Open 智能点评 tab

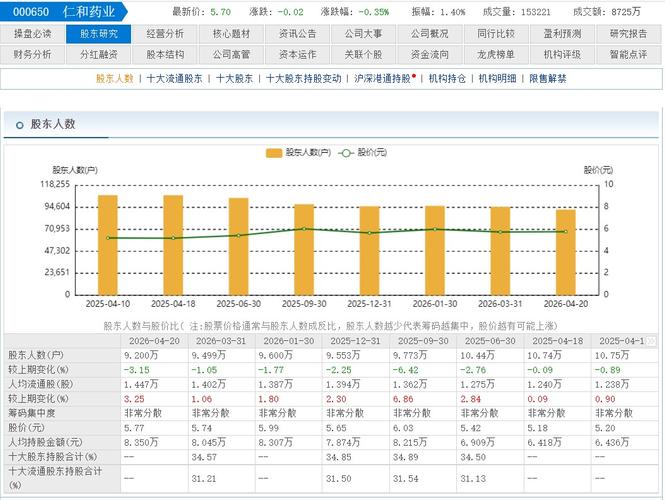[x=628, y=55]
